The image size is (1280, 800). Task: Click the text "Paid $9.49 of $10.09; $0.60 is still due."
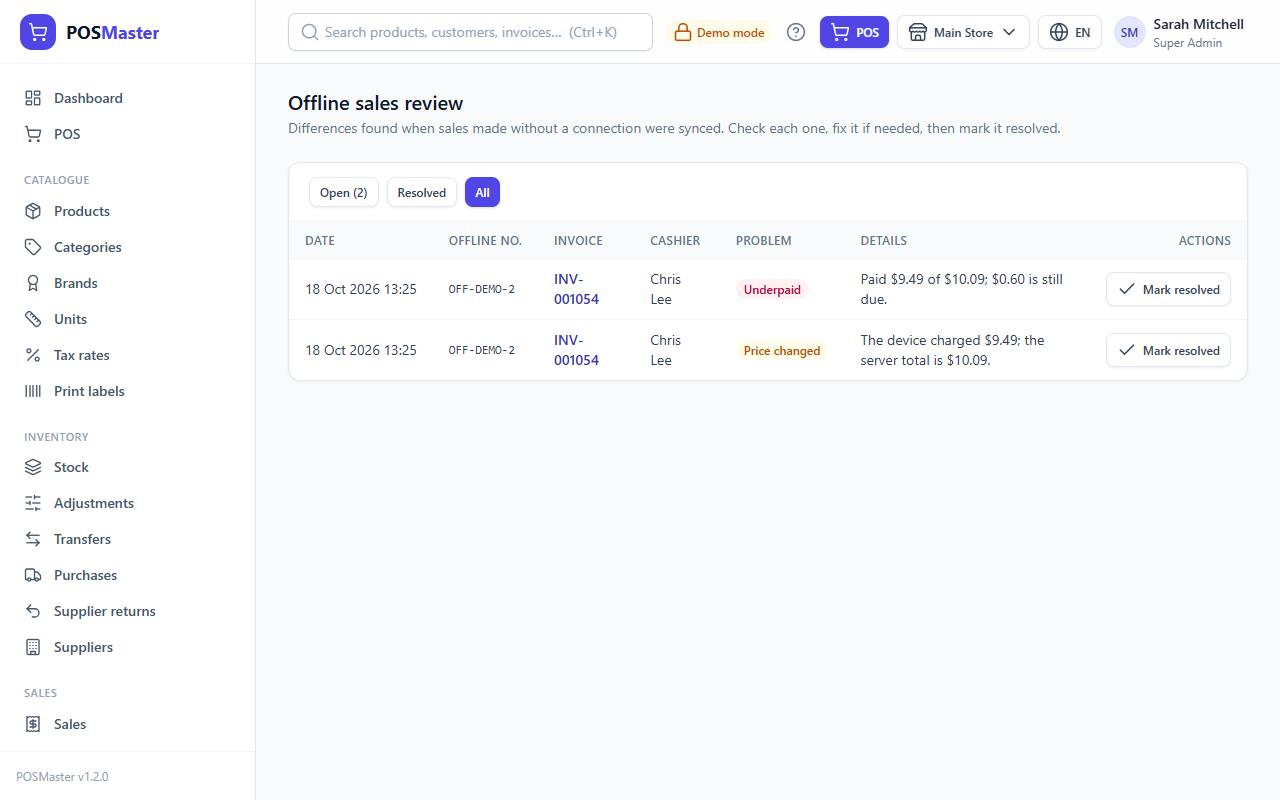(x=962, y=289)
